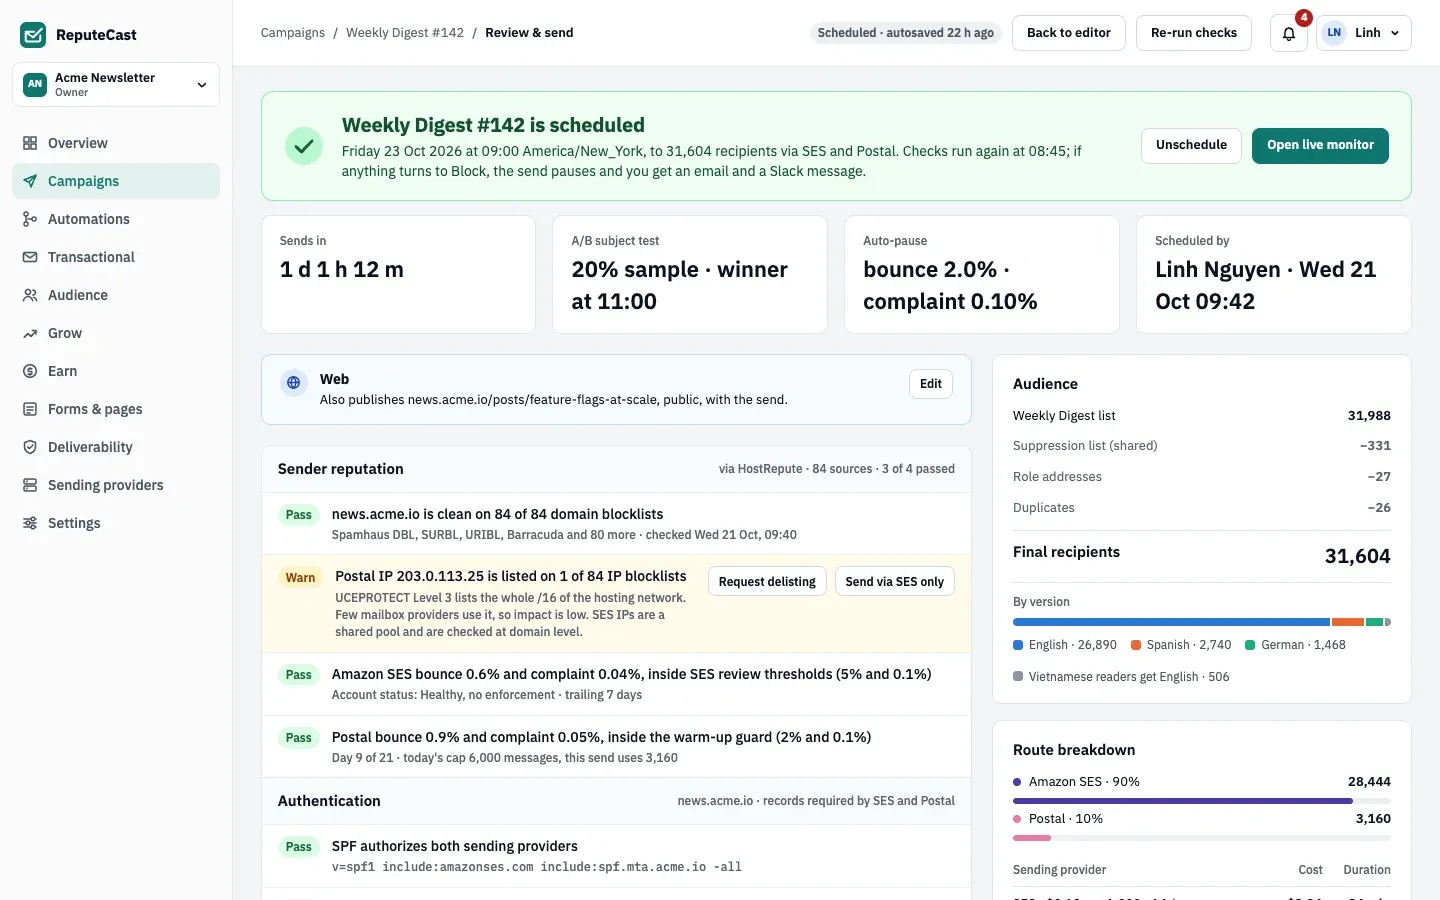Click the Audience people icon
Screen dimensions: 1440x900
point(30,295)
